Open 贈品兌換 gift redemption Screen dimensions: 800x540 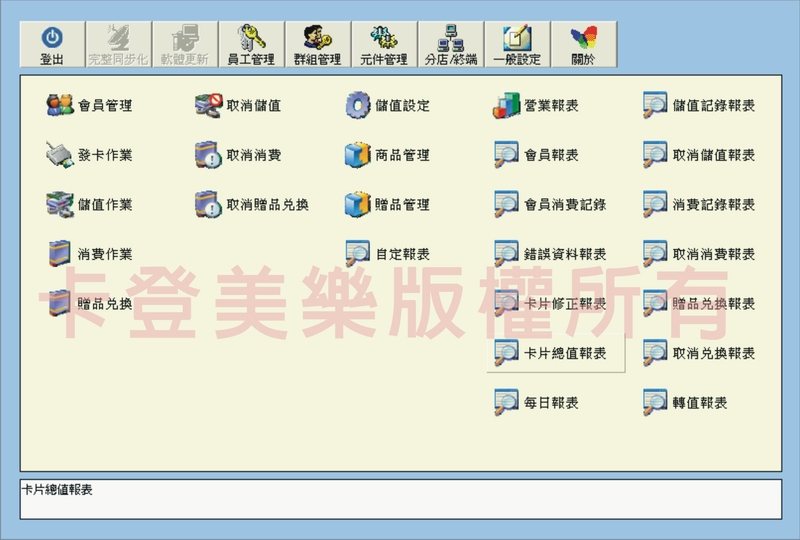(89, 304)
